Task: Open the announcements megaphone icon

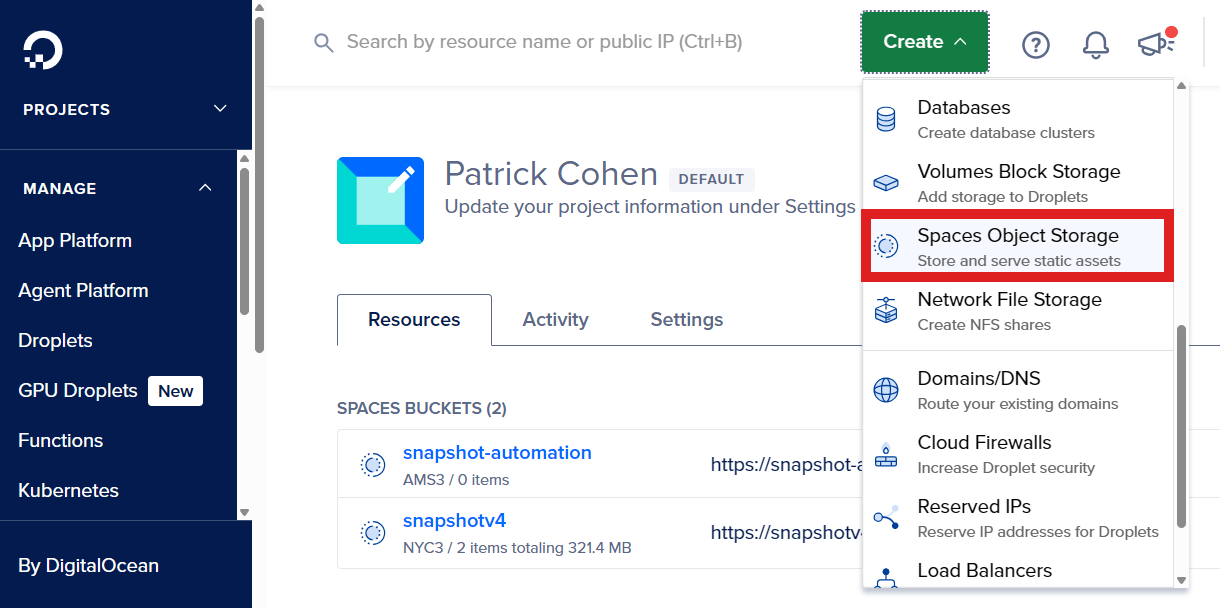Action: pyautogui.click(x=1156, y=43)
